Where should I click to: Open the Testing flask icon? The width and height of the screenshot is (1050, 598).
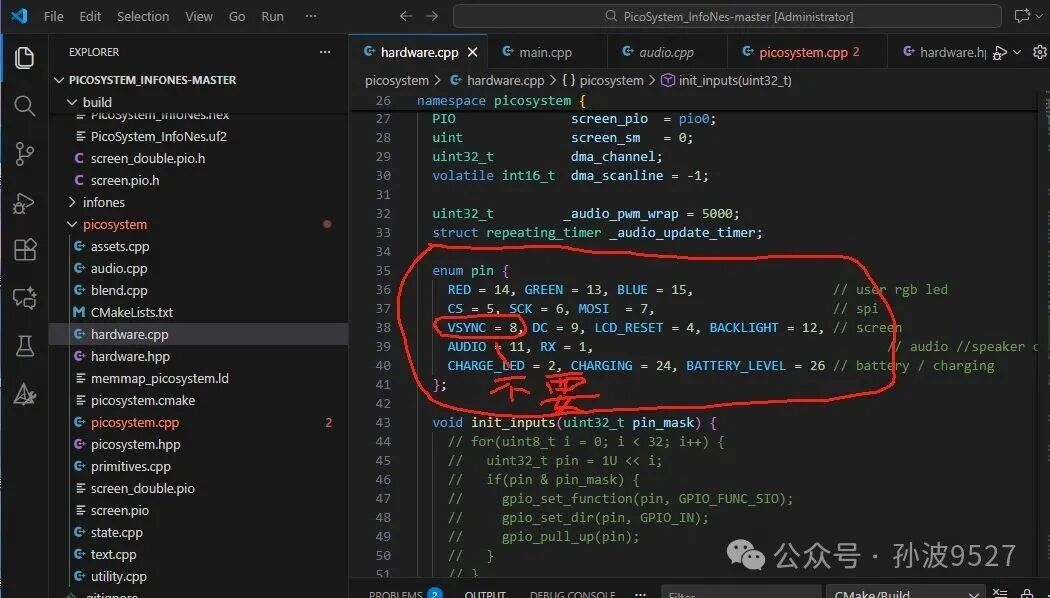pos(25,346)
